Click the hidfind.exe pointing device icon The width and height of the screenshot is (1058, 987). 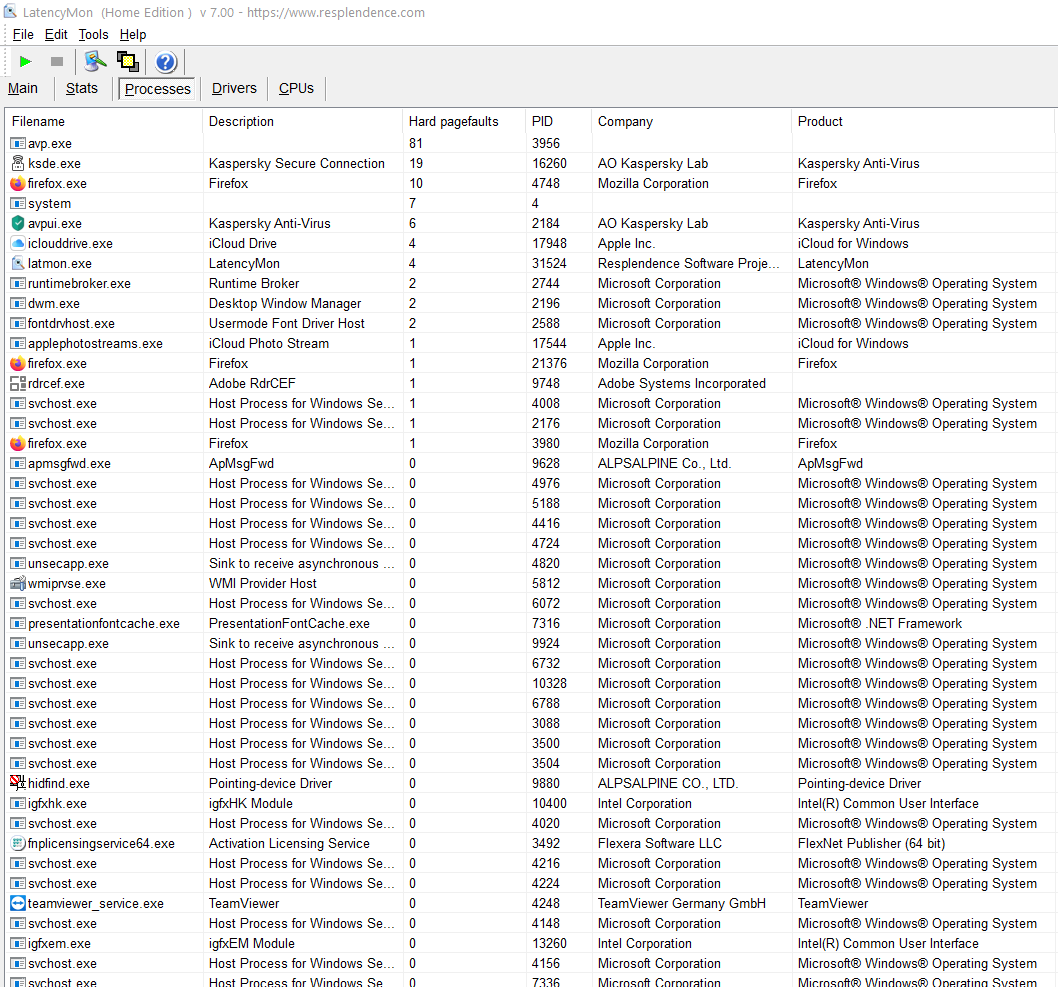18,783
